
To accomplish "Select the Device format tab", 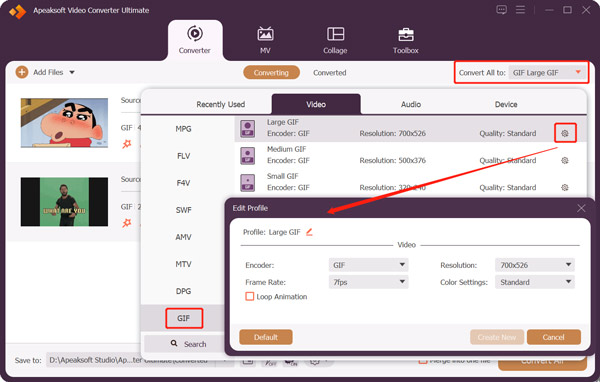I will coord(506,104).
